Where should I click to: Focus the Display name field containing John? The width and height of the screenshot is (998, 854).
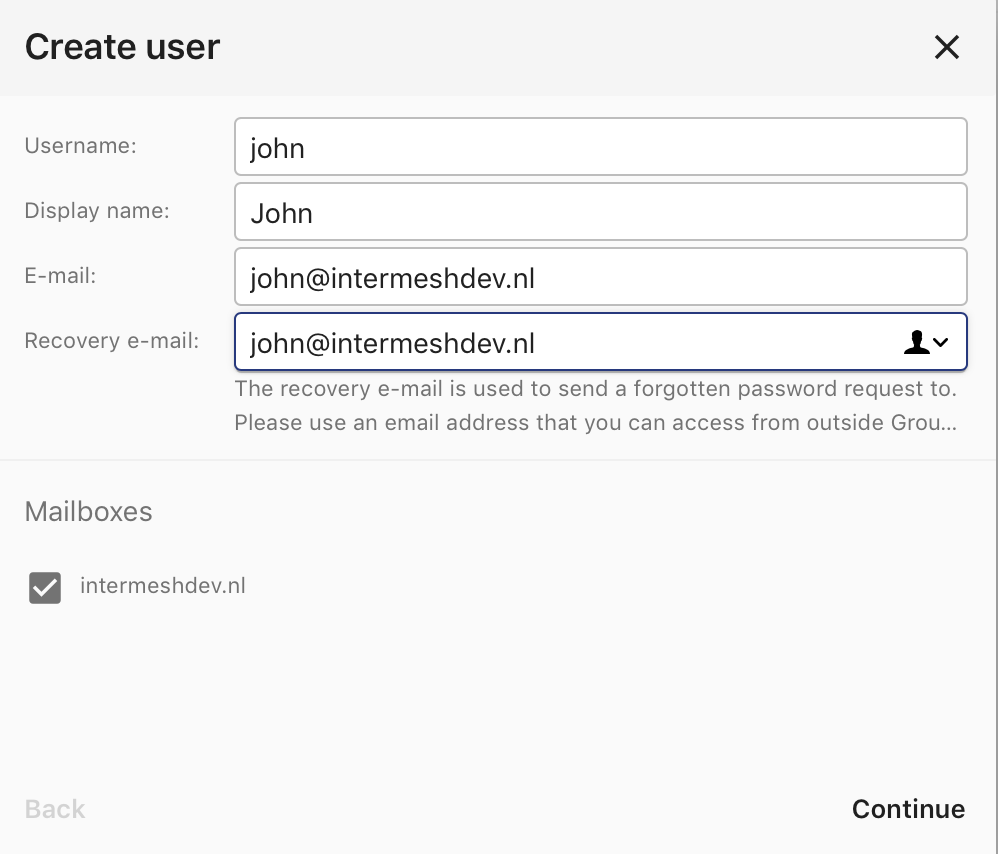600,212
